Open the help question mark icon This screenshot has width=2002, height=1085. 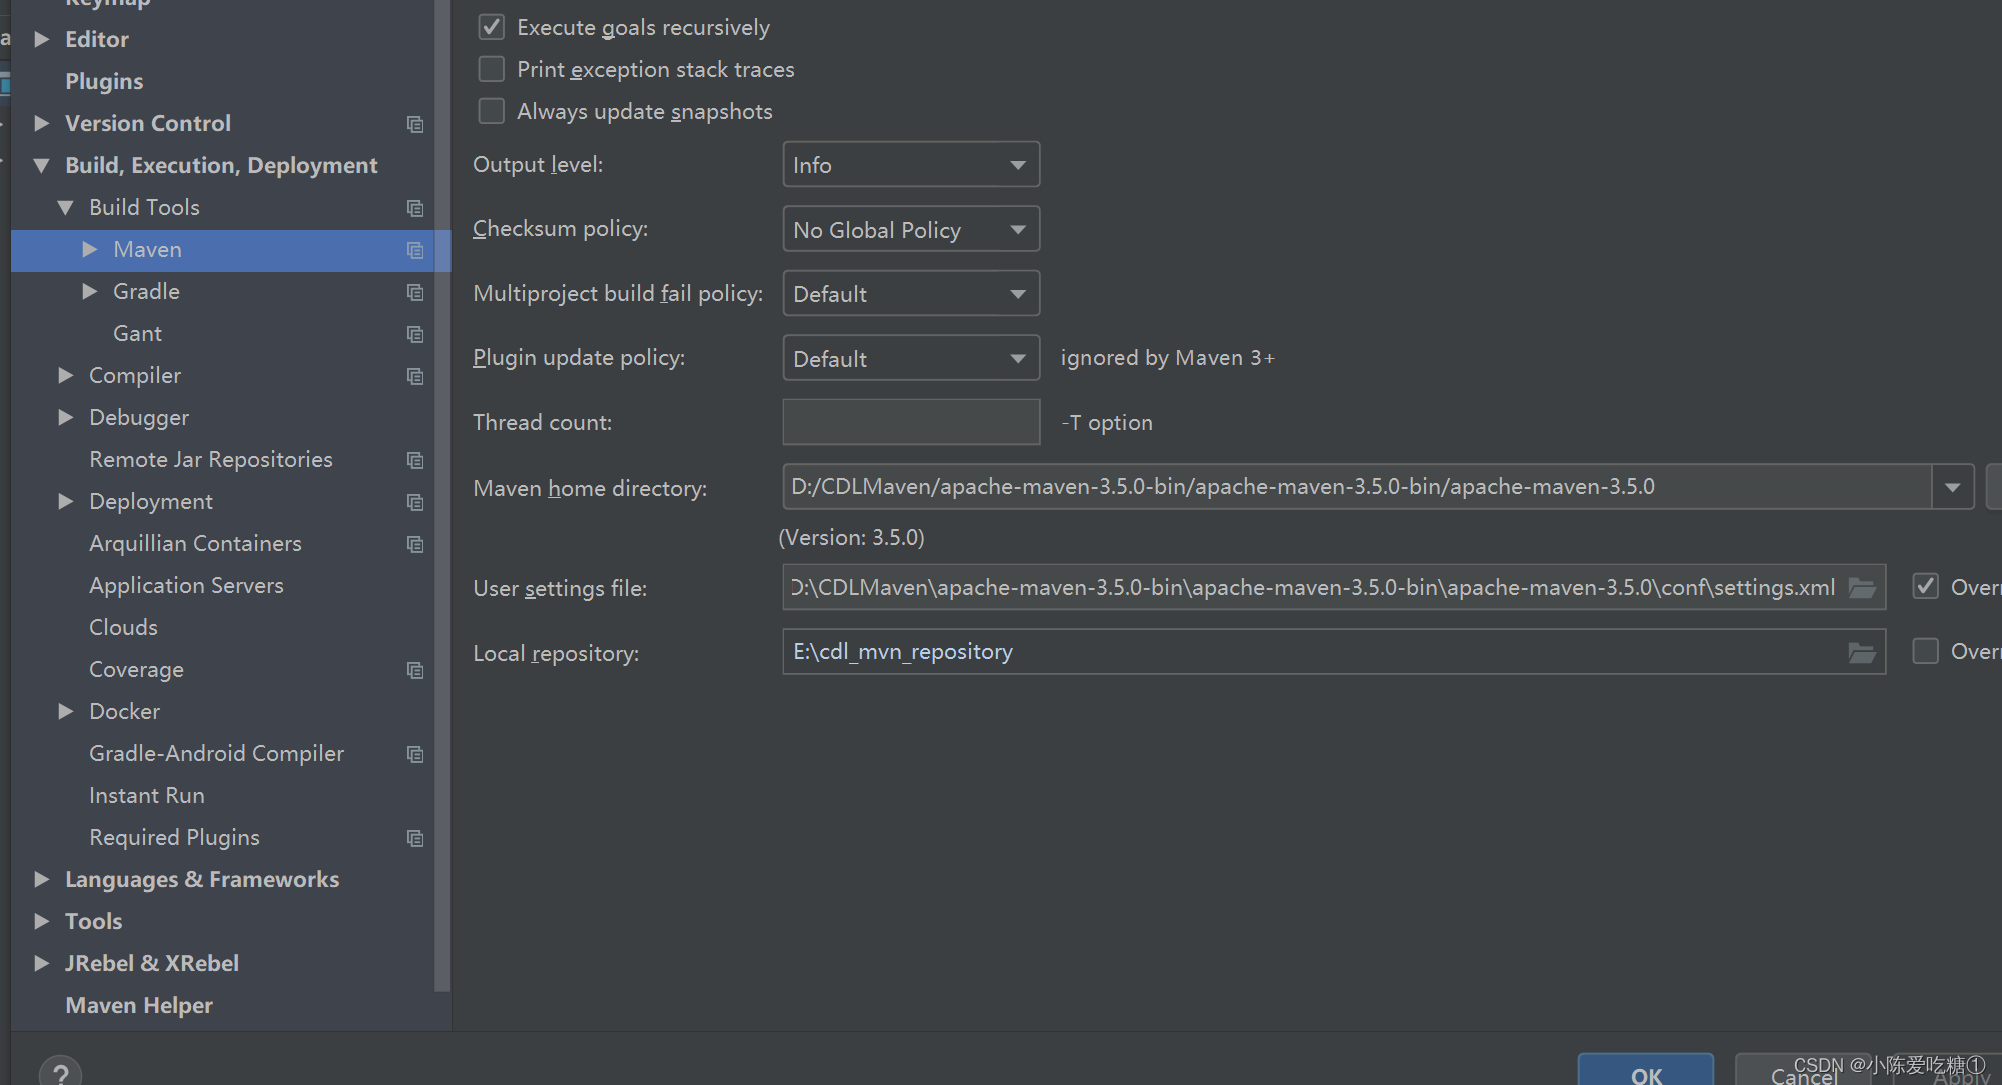tap(61, 1074)
